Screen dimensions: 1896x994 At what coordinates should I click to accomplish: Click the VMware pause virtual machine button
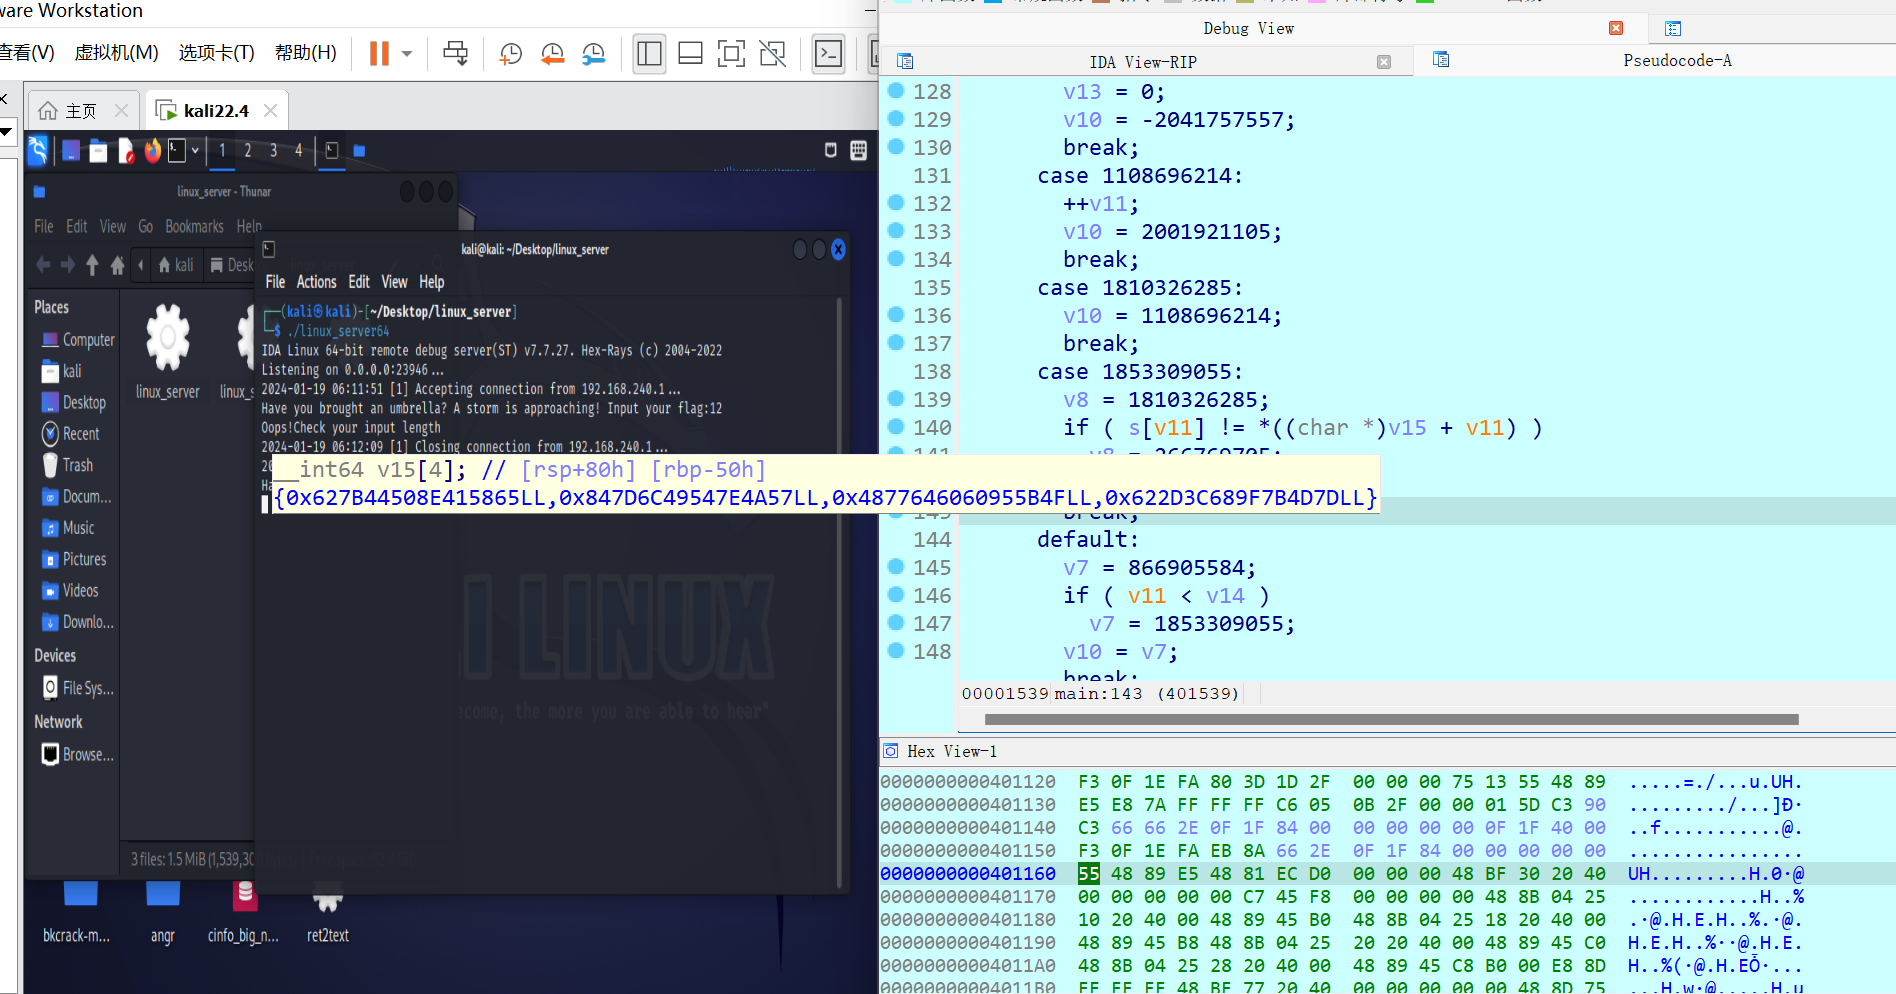pos(379,54)
